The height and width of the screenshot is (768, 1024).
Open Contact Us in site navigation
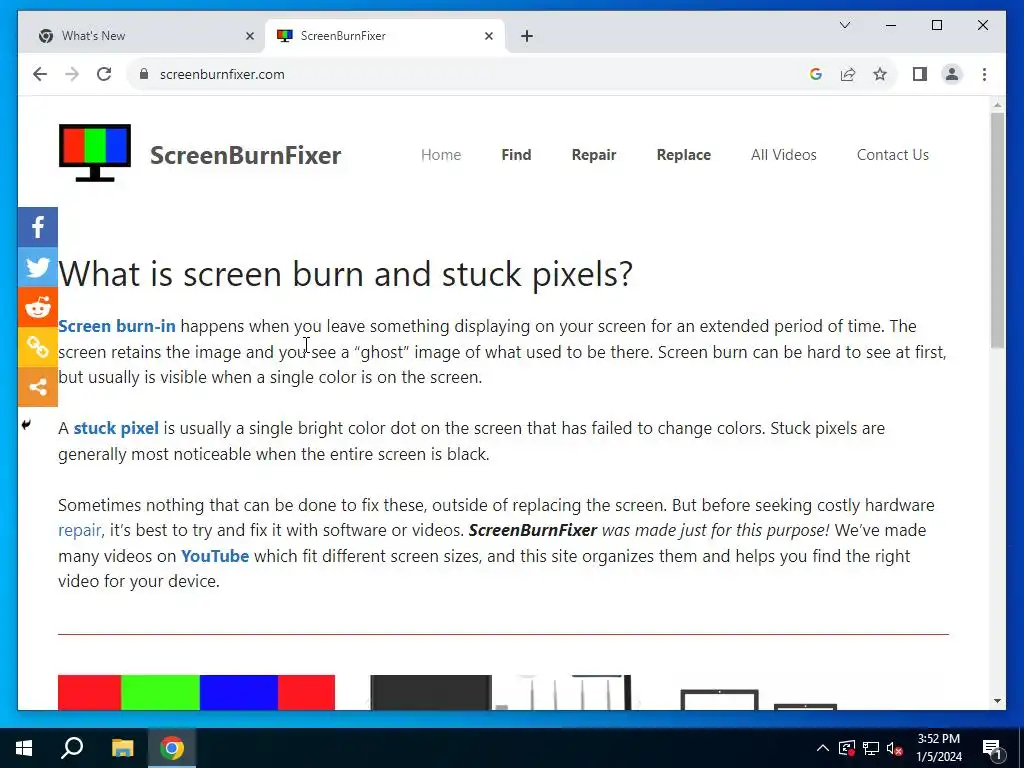pyautogui.click(x=893, y=155)
